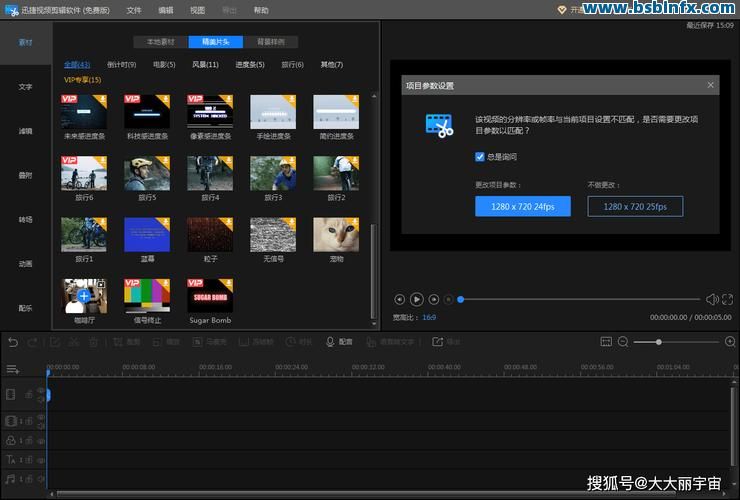This screenshot has width=740, height=500.
Task: Switch to the 本地素材 tab
Action: point(160,42)
